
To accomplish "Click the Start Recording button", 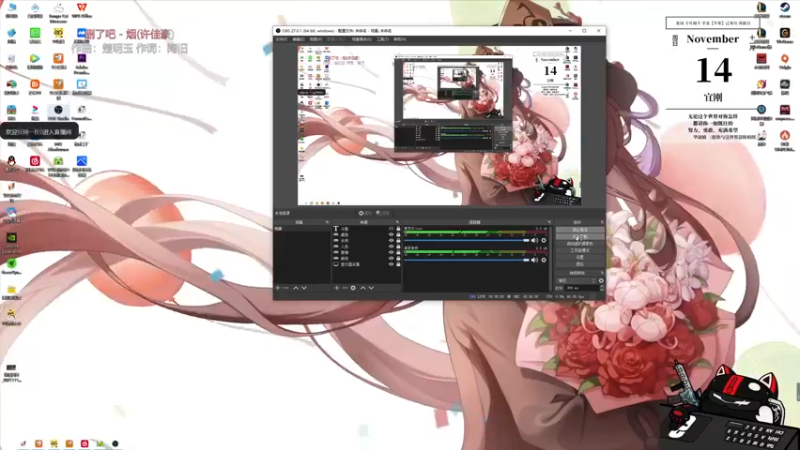I will pyautogui.click(x=579, y=237).
